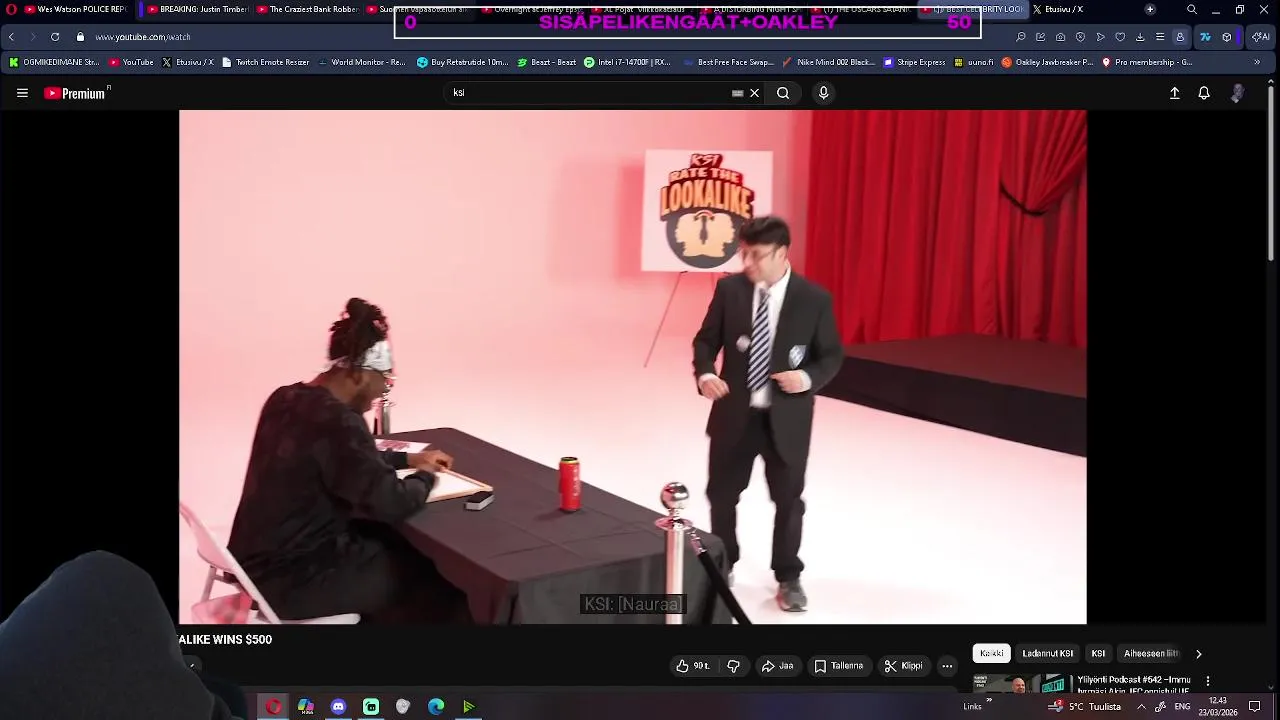This screenshot has width=1280, height=720.
Task: Show more filter chips with right chevron
Action: point(1198,654)
